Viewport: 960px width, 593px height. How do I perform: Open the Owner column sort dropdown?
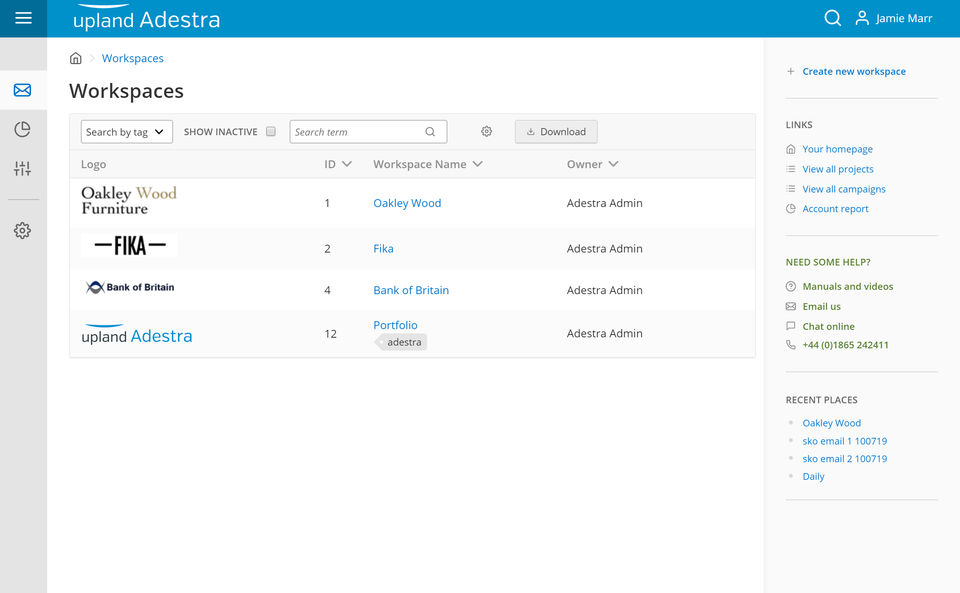613,164
